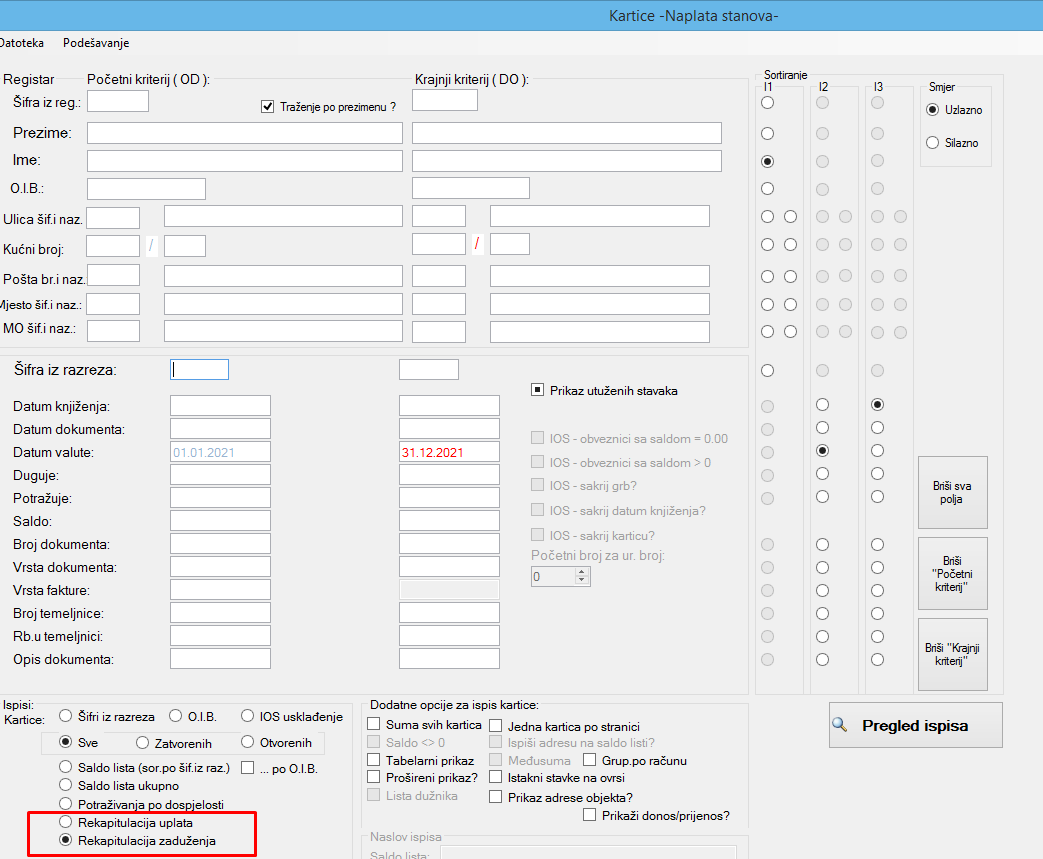
Task: Enable Tabelarni prikaz checkbox
Action: click(375, 760)
